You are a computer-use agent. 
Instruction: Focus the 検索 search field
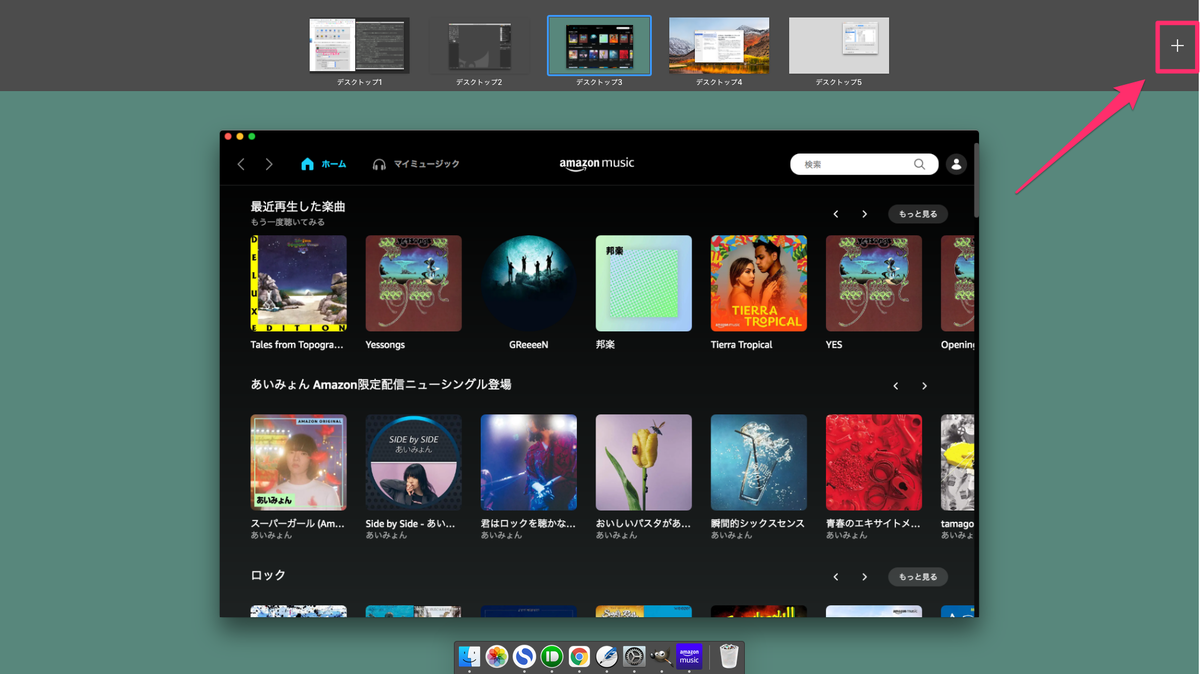pyautogui.click(x=864, y=164)
